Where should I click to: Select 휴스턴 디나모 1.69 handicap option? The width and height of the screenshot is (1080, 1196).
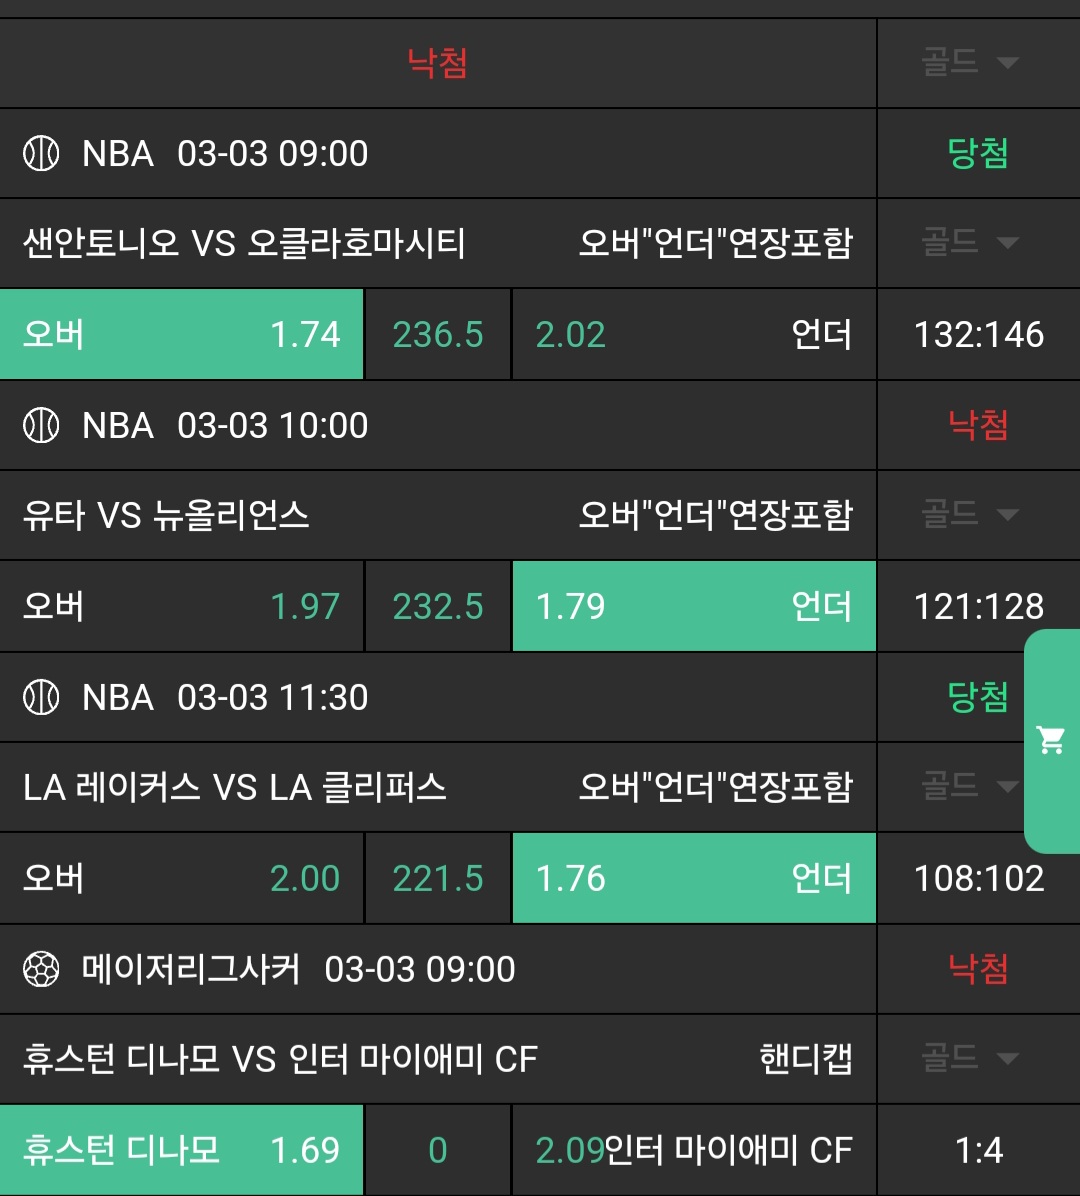(181, 1151)
